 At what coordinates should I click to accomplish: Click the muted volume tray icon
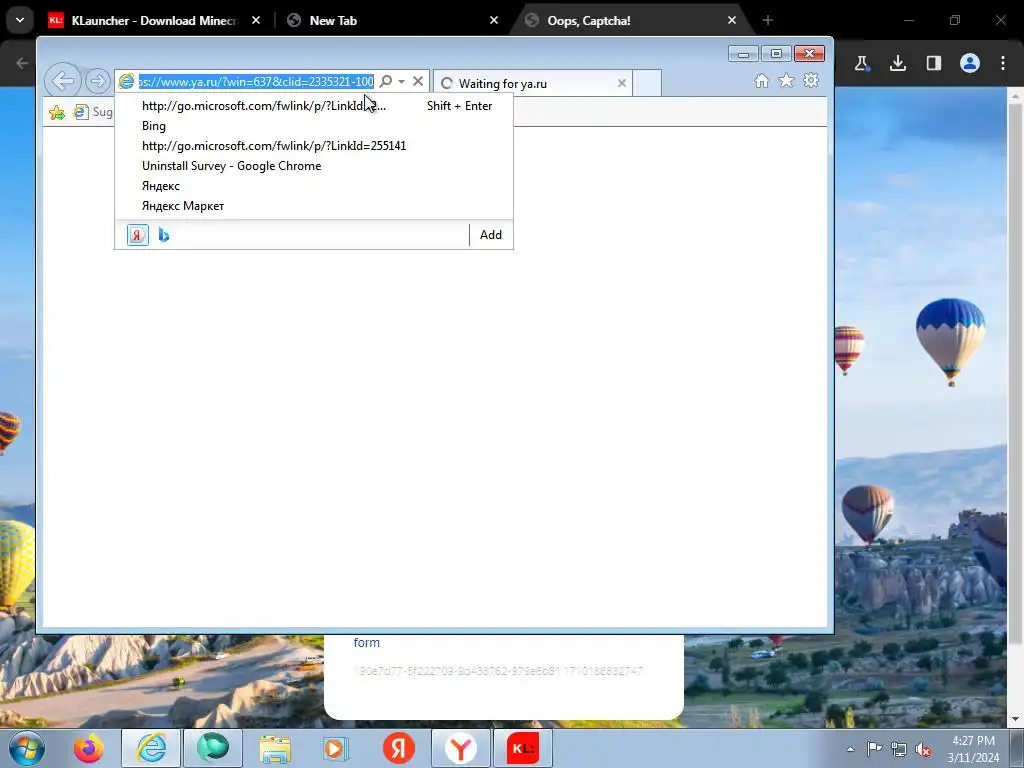pos(923,749)
